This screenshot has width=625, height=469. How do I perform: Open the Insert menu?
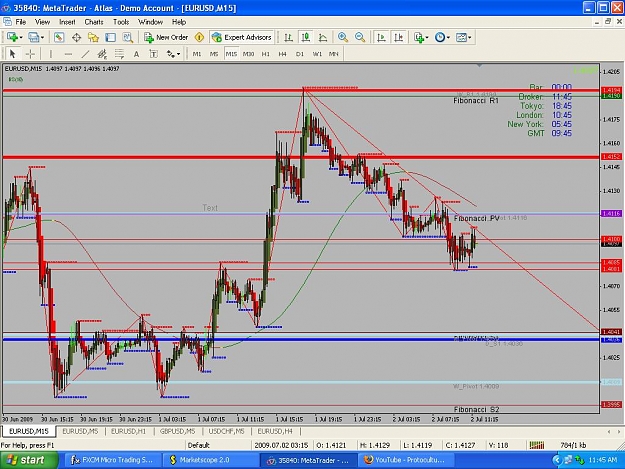tap(67, 22)
